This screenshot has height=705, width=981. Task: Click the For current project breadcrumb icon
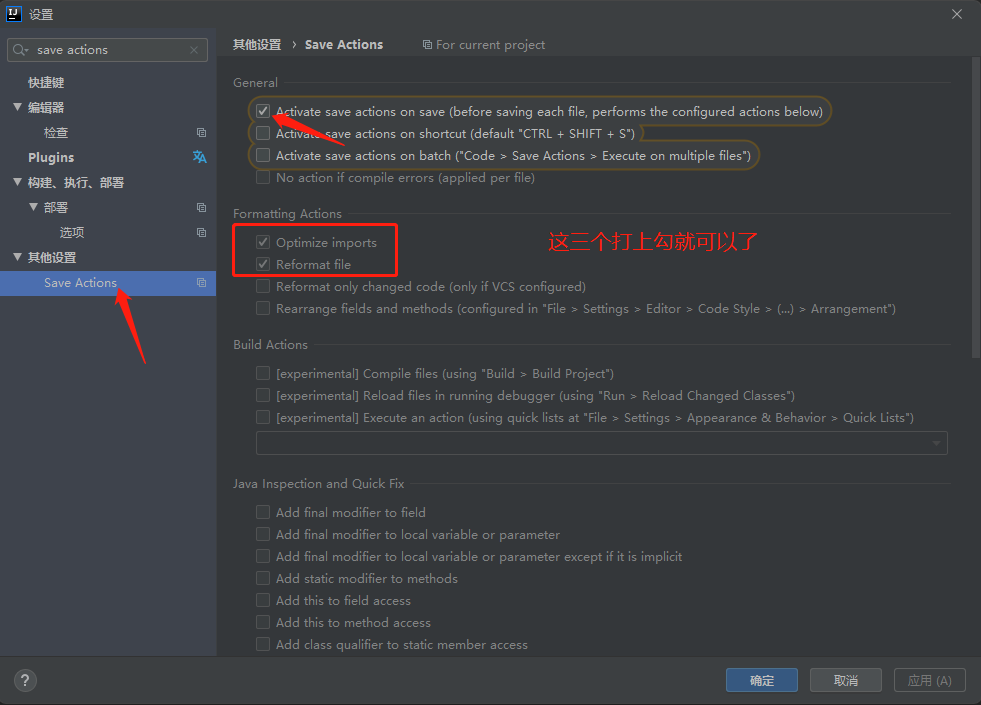coord(427,44)
